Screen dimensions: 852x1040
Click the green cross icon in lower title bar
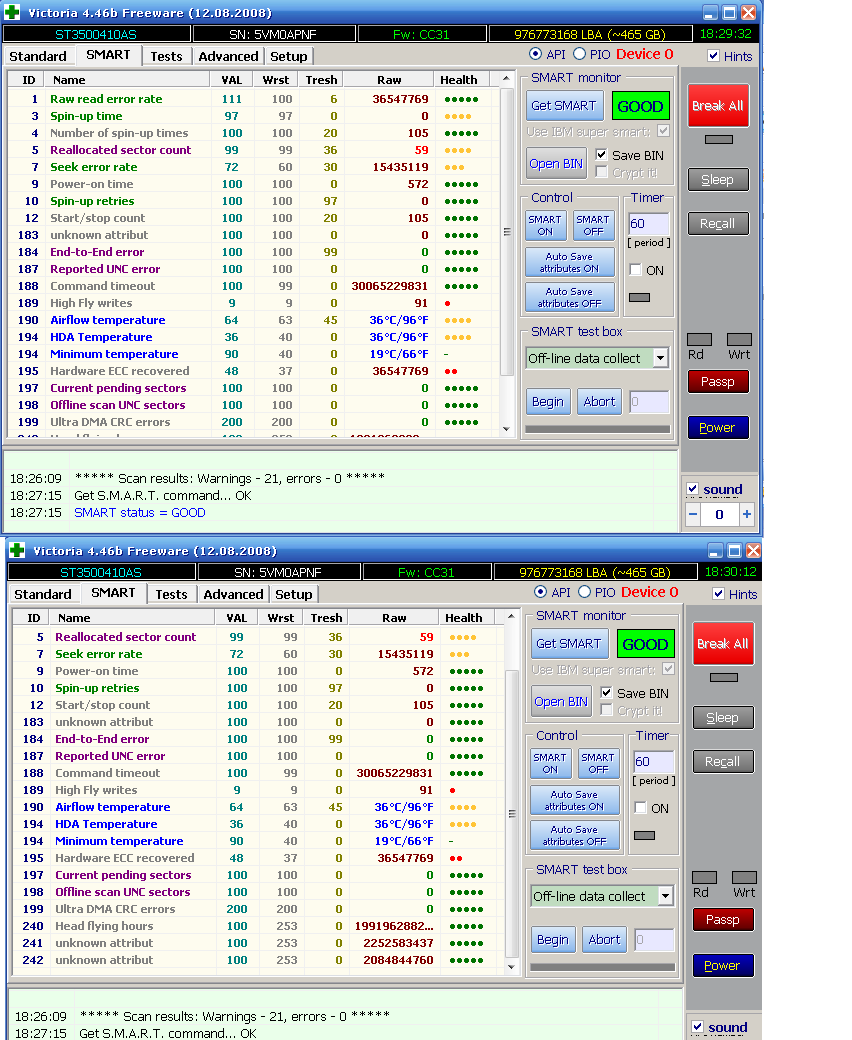coord(17,551)
